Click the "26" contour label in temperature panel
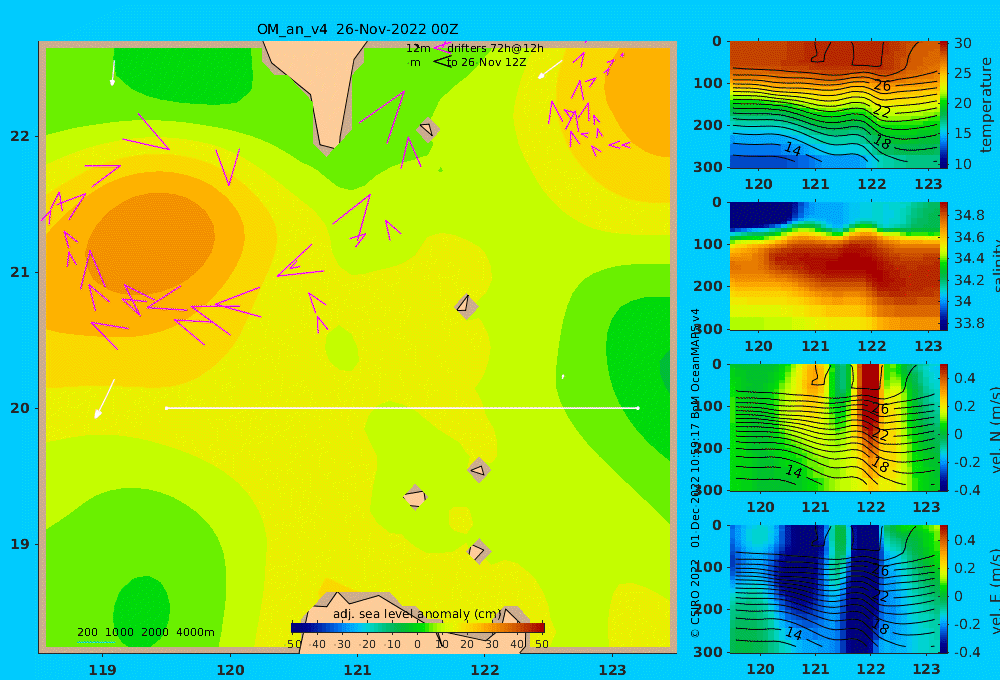This screenshot has width=1000, height=680. [x=882, y=85]
